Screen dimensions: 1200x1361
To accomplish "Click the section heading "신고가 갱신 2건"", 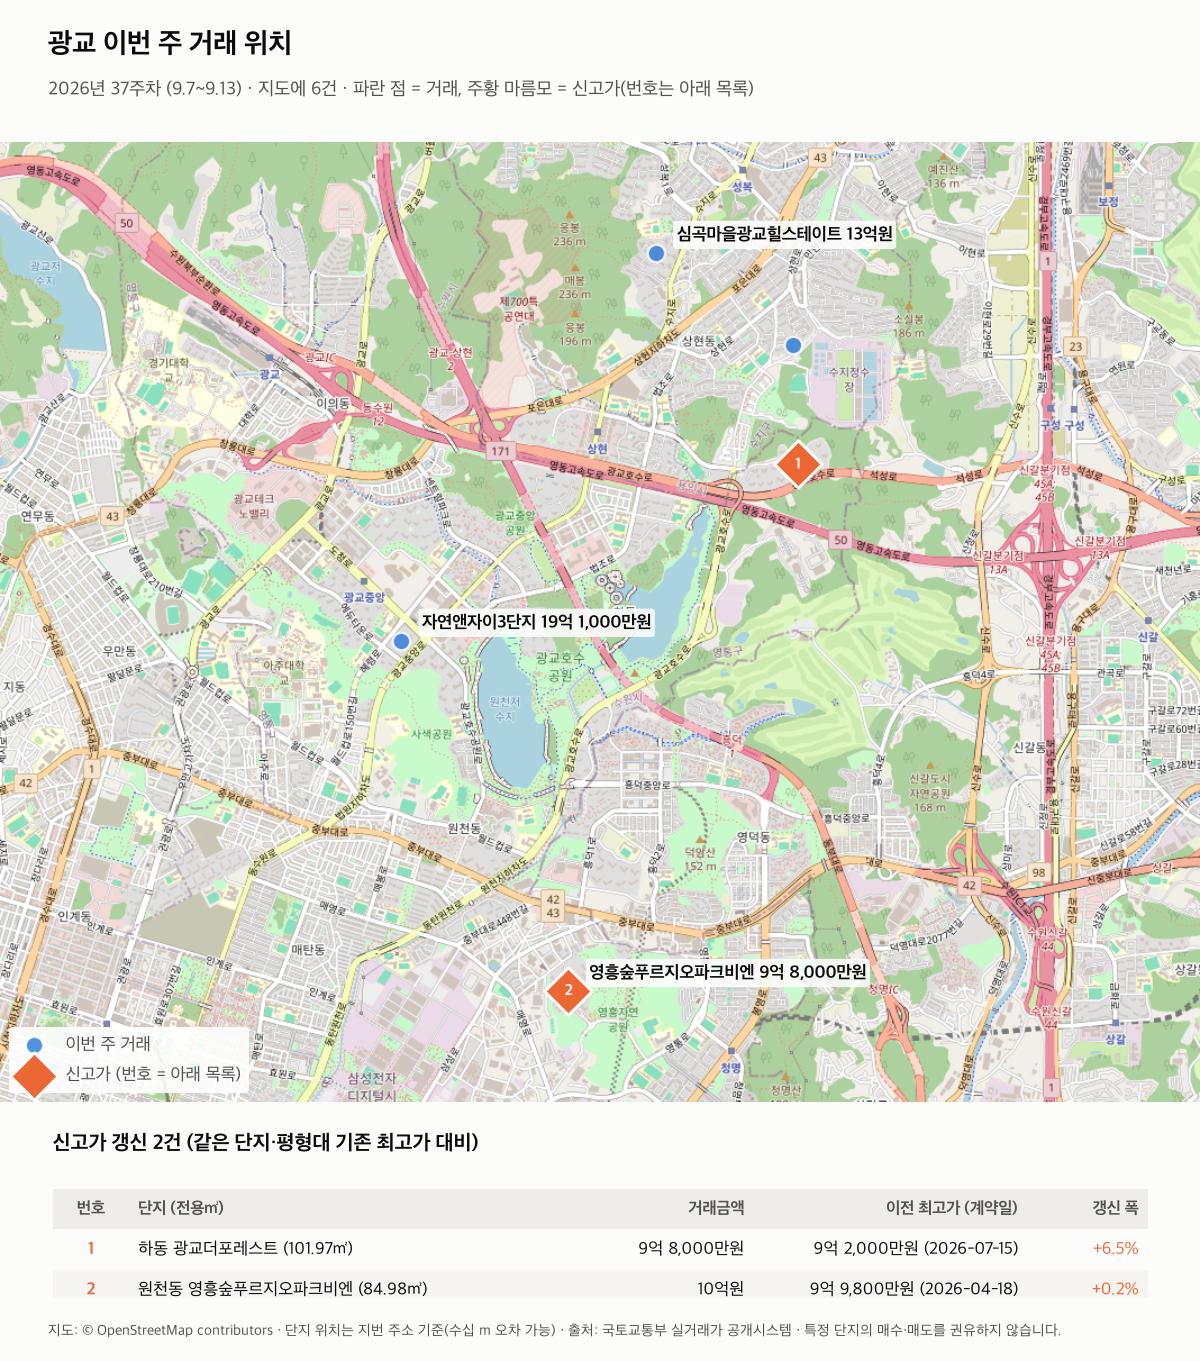I will (x=265, y=1142).
